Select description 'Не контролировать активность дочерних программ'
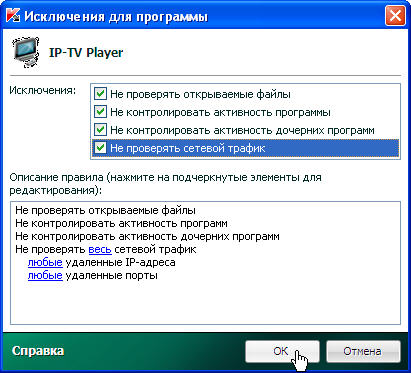Viewport: 411px width, 373px height. [x=147, y=236]
